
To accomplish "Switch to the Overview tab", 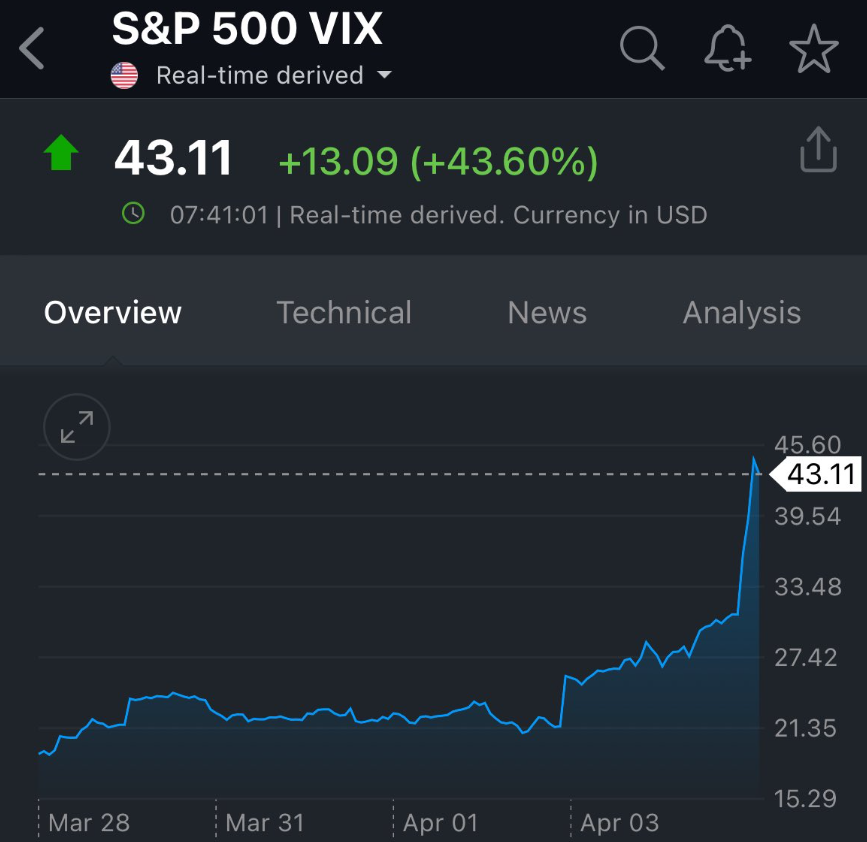I will coord(113,313).
